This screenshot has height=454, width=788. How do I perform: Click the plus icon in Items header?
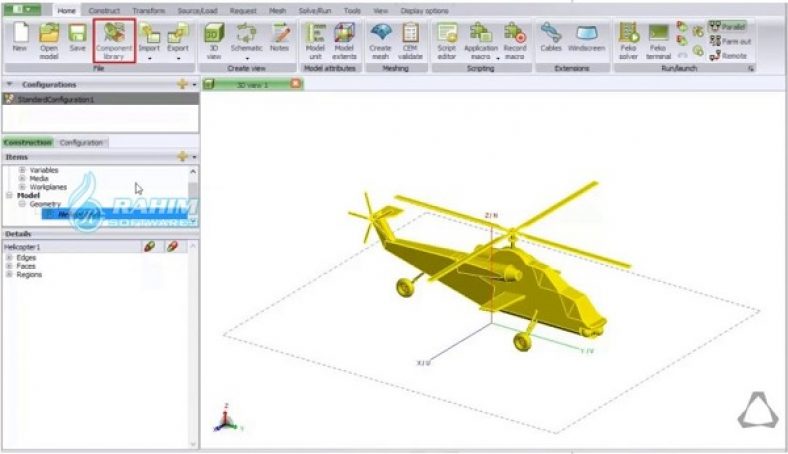[x=182, y=157]
